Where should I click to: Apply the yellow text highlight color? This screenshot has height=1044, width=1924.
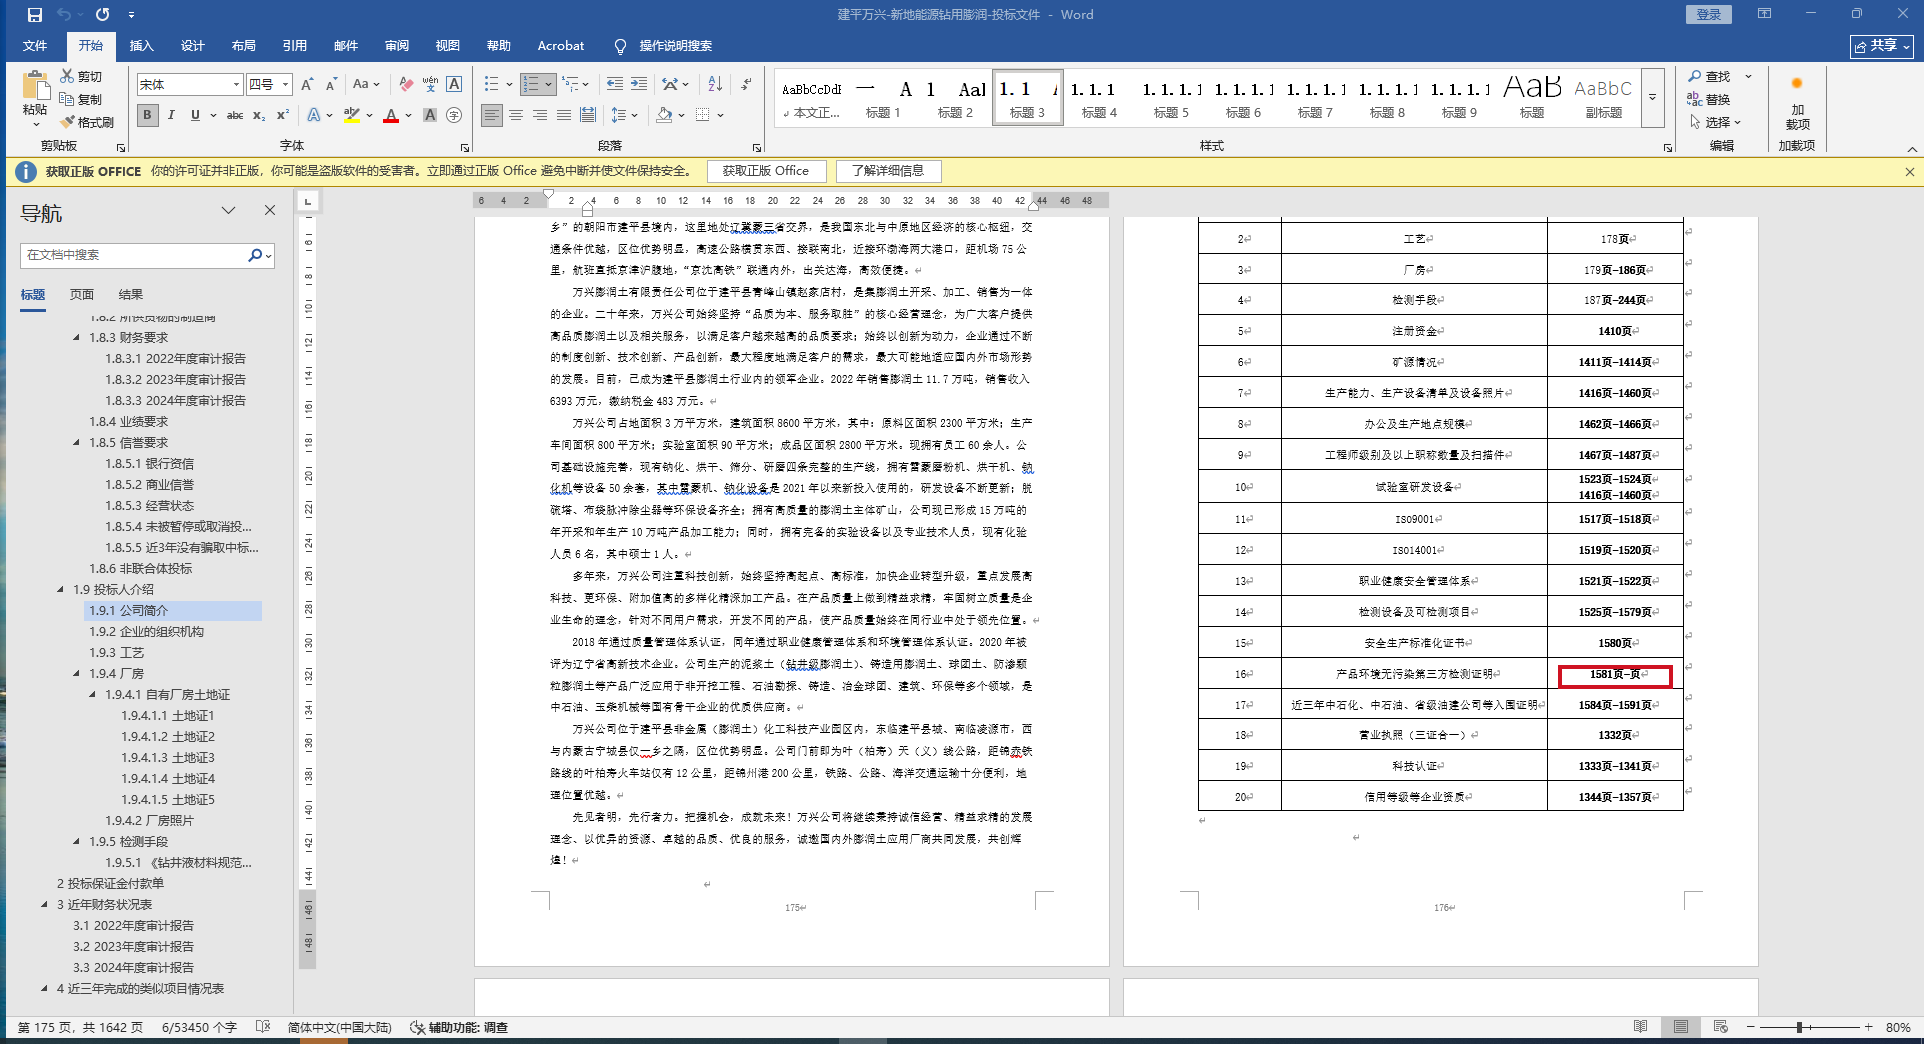(351, 115)
